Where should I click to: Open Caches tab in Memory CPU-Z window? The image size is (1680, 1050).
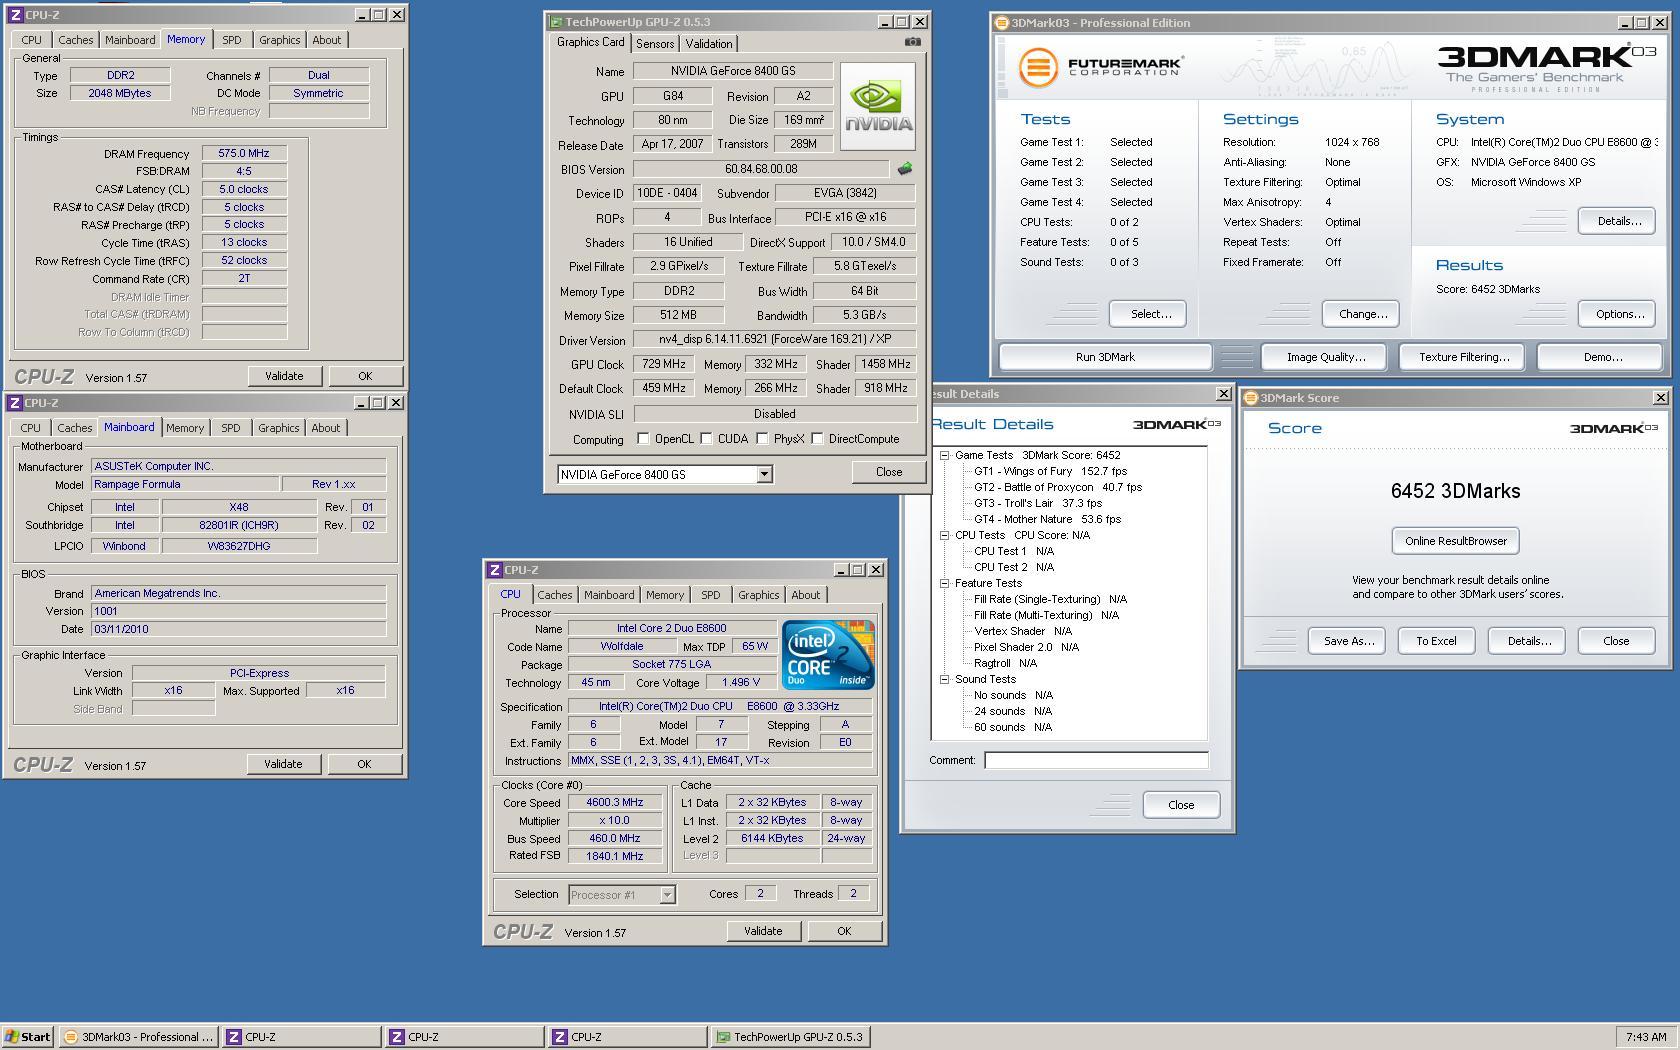(75, 40)
